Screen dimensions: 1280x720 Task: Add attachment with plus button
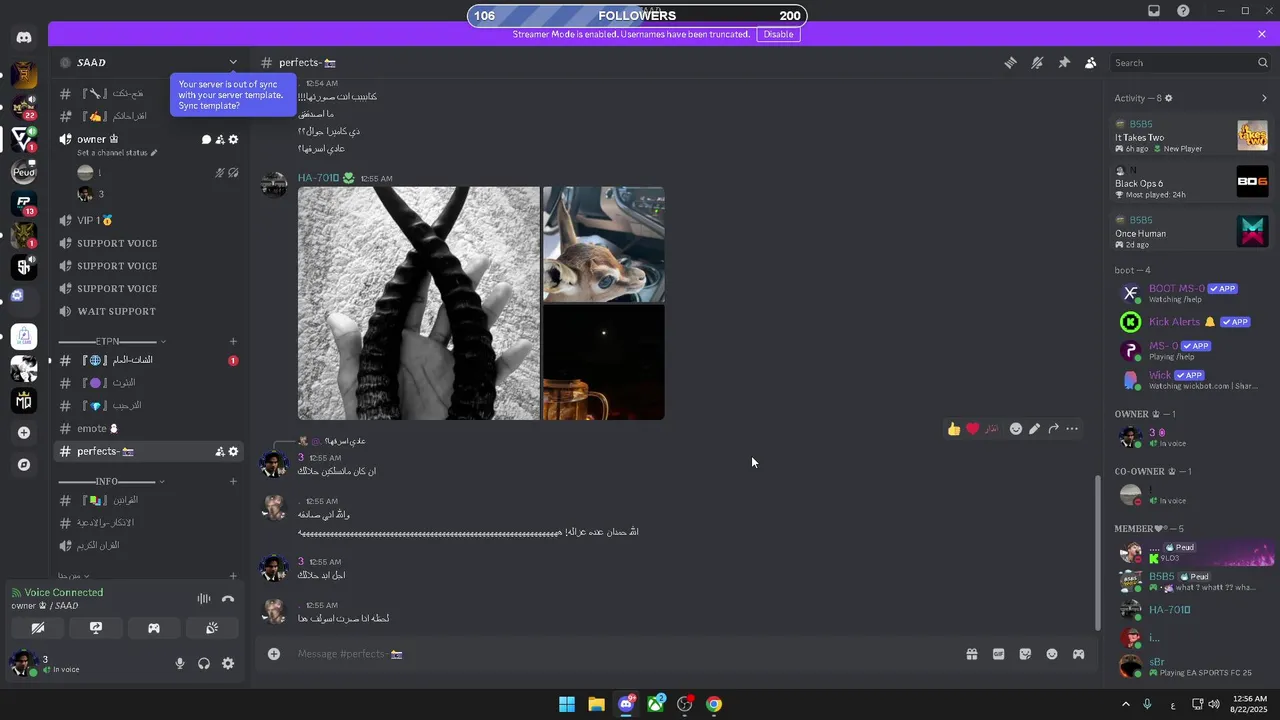click(x=274, y=654)
